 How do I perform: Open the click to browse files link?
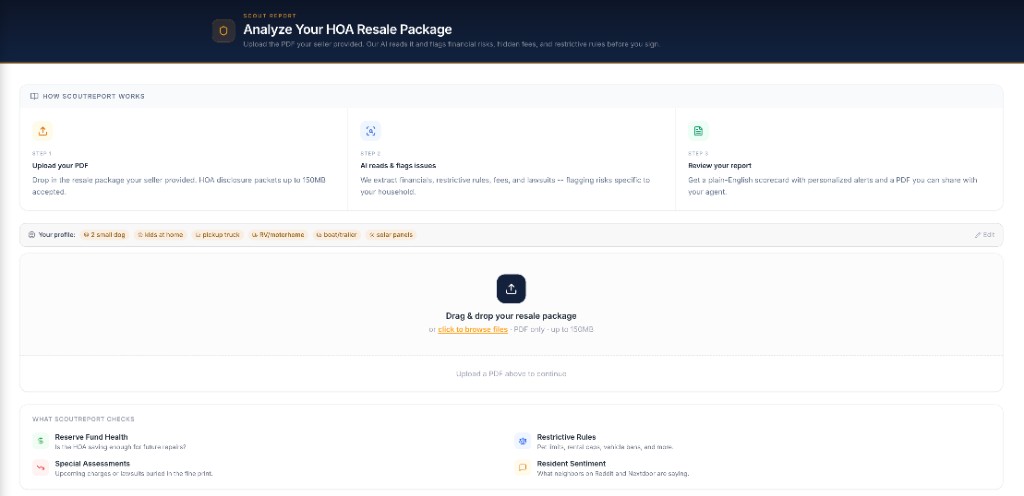pyautogui.click(x=473, y=330)
